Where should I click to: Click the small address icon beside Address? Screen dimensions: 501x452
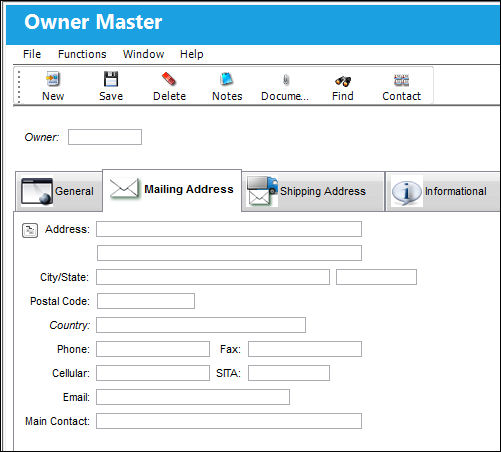30,230
